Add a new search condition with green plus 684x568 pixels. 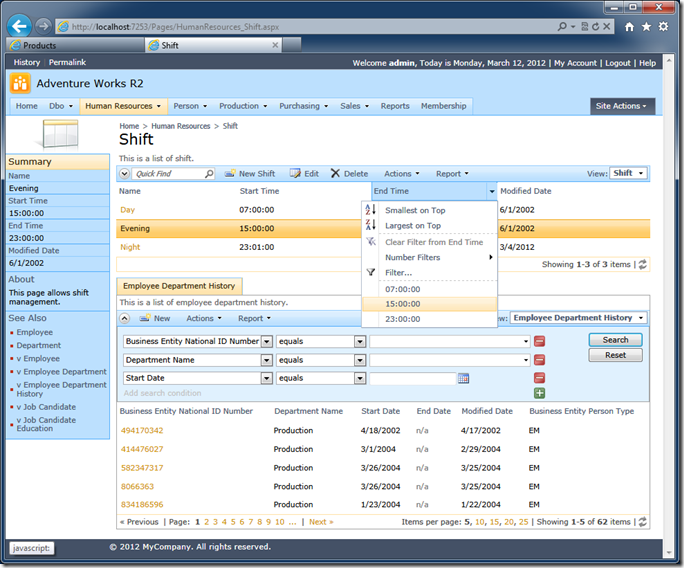tap(539, 394)
